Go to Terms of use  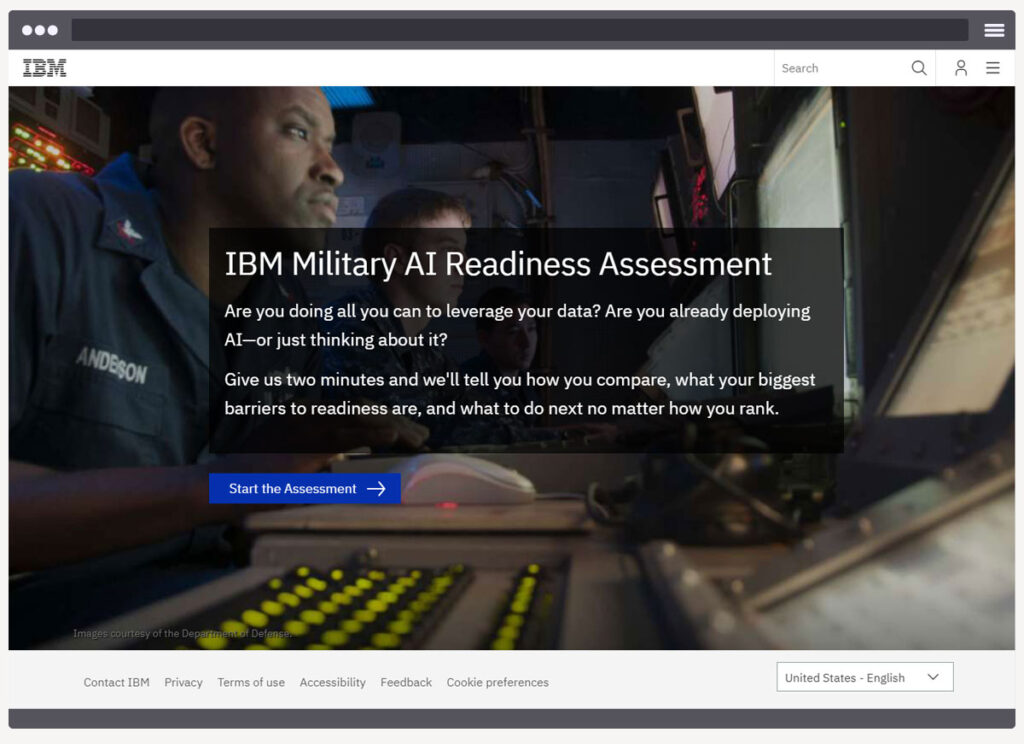click(251, 682)
